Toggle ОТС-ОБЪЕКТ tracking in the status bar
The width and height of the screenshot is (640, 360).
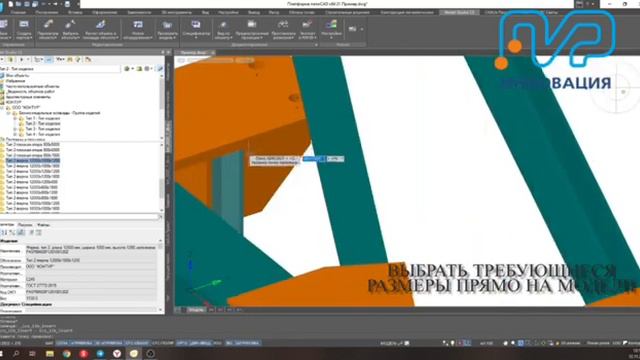coord(137,343)
